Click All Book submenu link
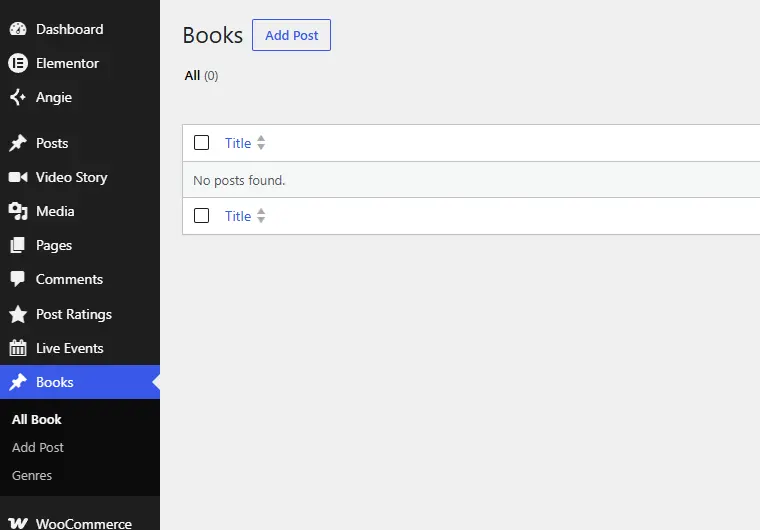The height and width of the screenshot is (530, 760). pyautogui.click(x=37, y=419)
